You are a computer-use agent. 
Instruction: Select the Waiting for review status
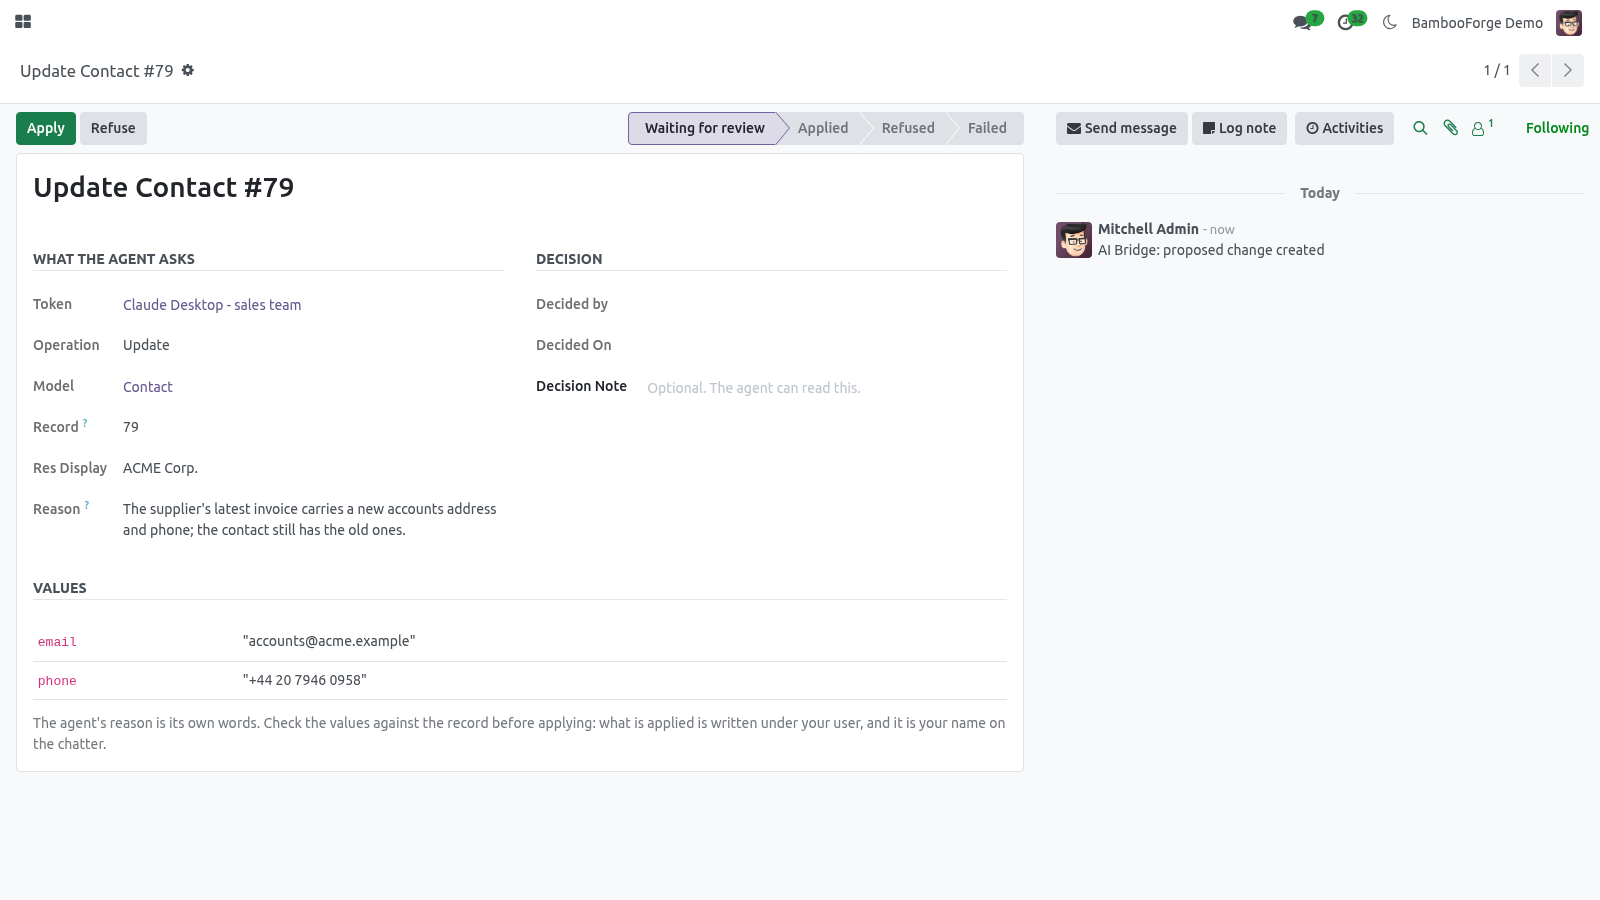pyautogui.click(x=704, y=128)
